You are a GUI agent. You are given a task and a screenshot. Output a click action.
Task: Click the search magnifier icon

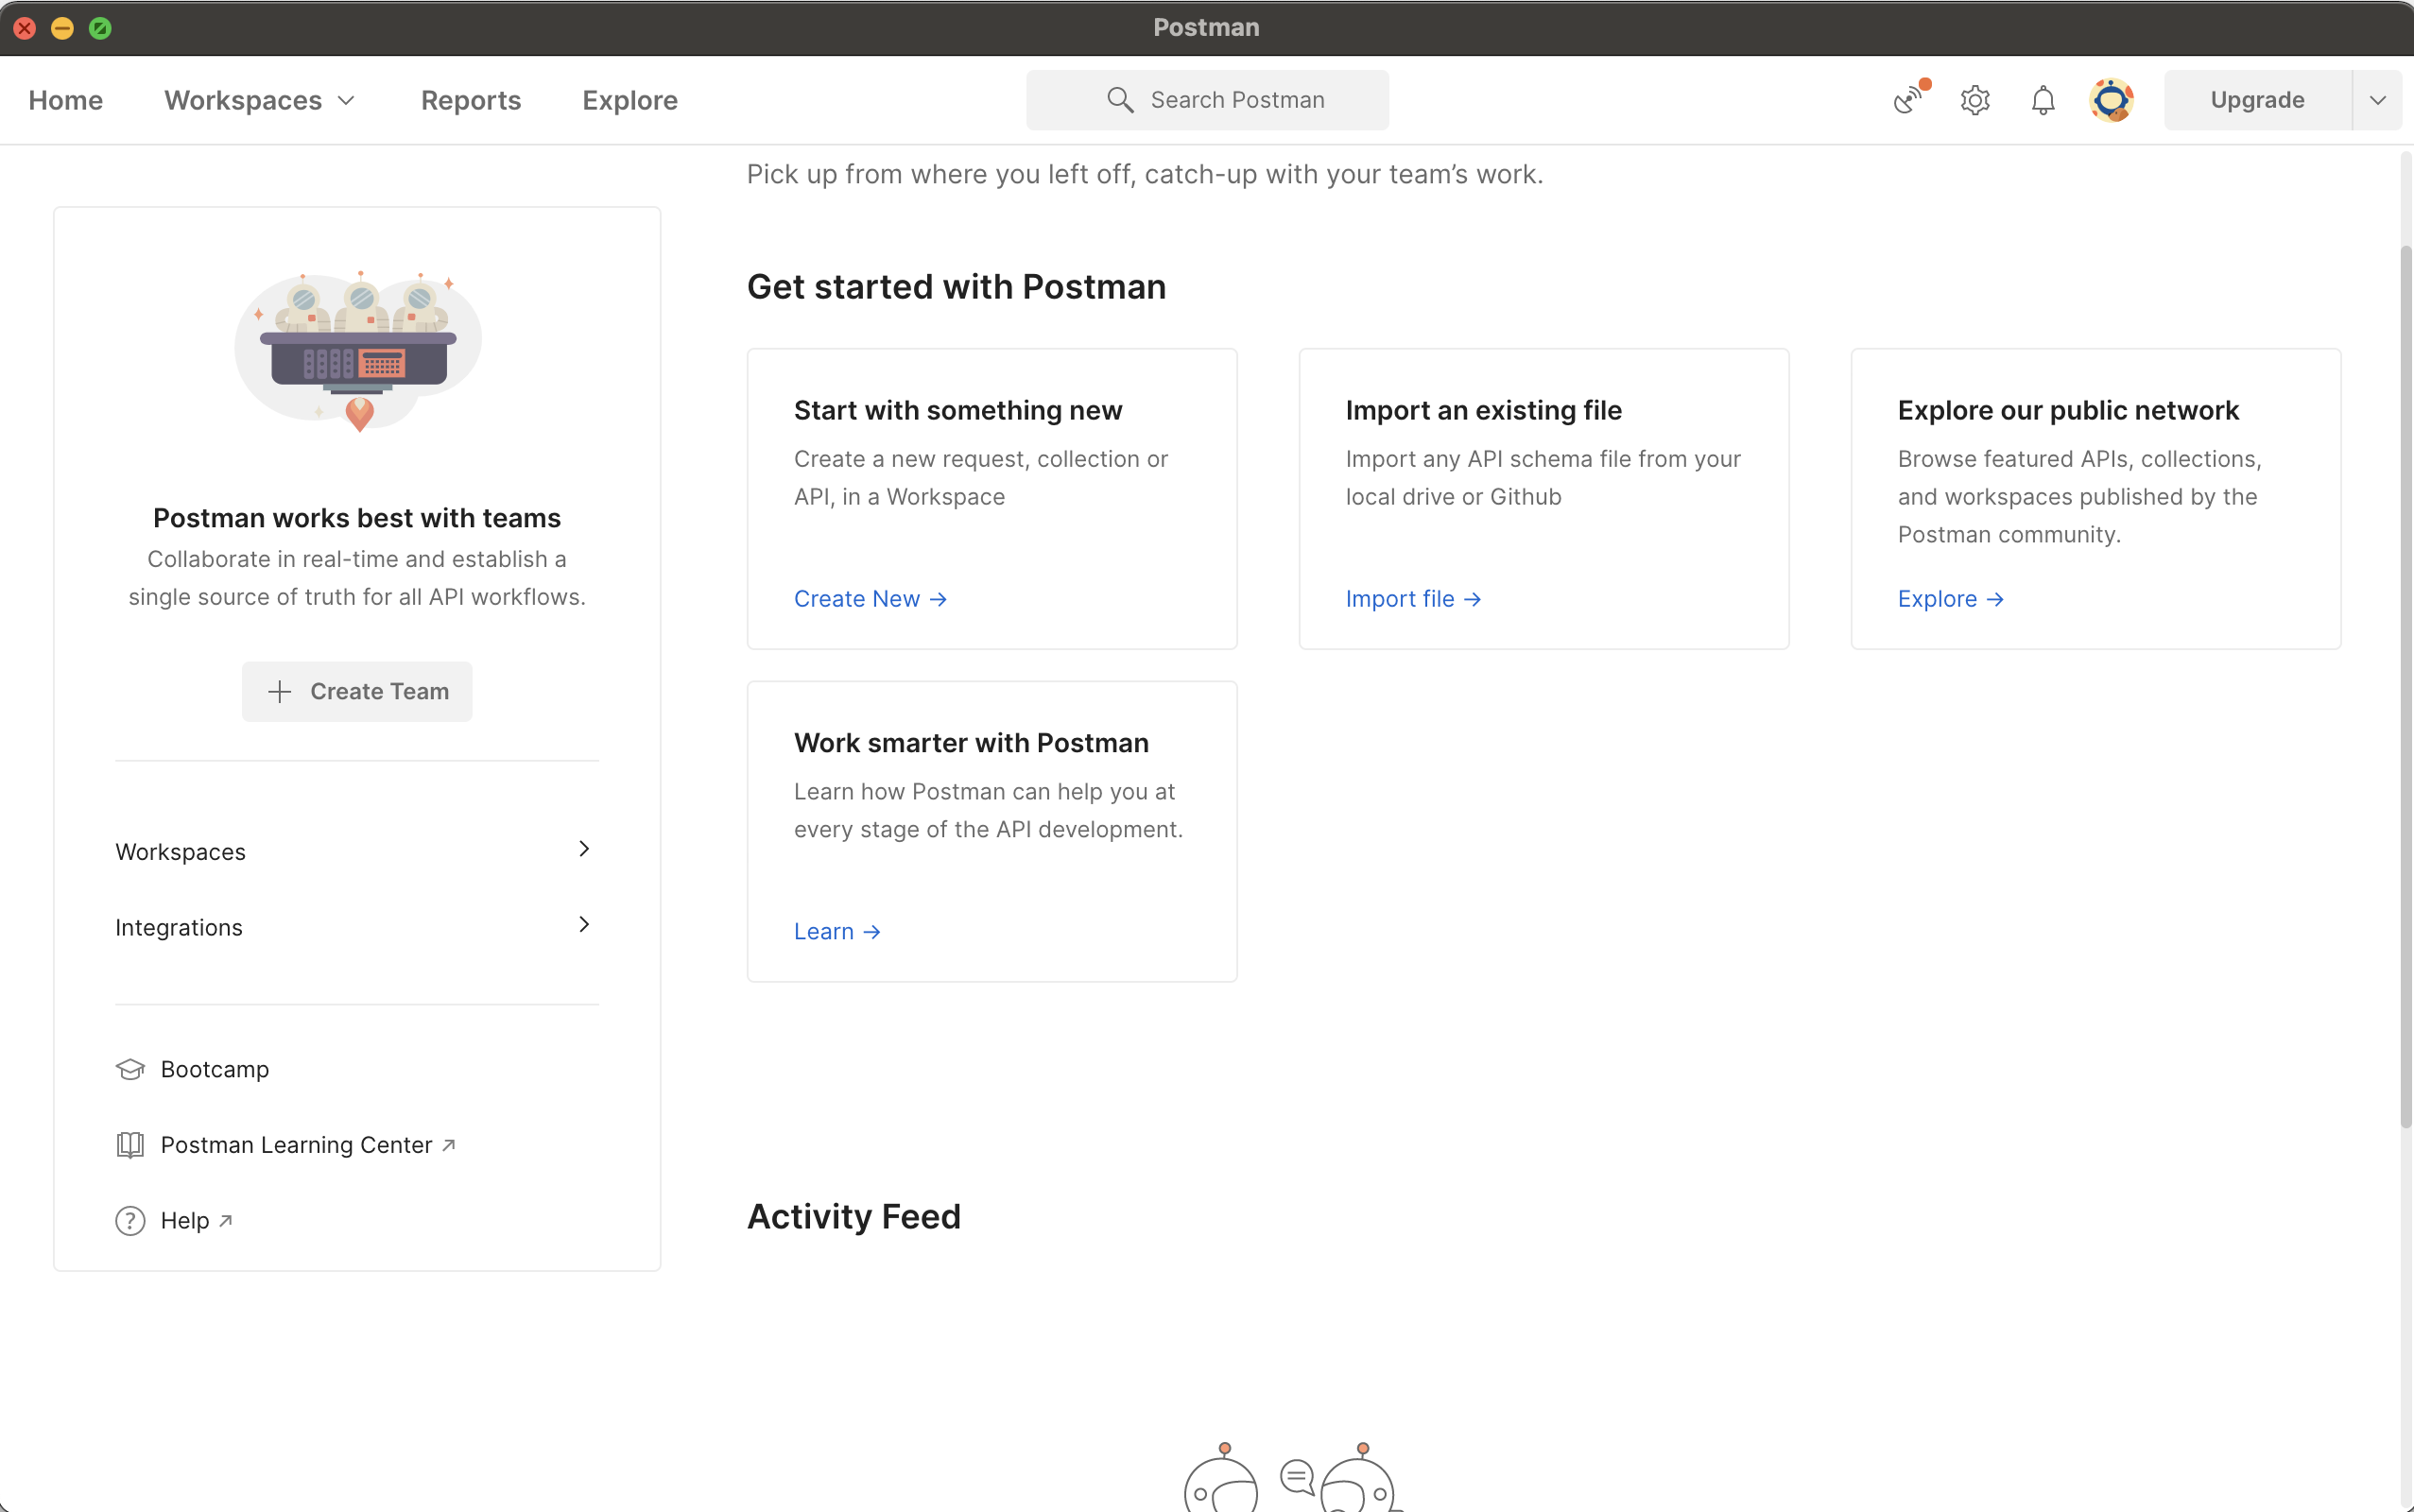pyautogui.click(x=1120, y=100)
